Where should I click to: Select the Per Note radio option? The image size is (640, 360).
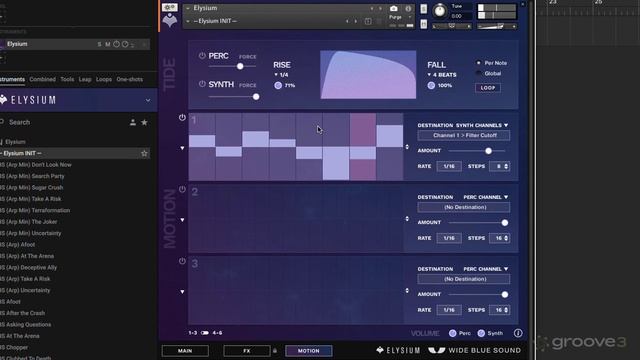point(478,63)
